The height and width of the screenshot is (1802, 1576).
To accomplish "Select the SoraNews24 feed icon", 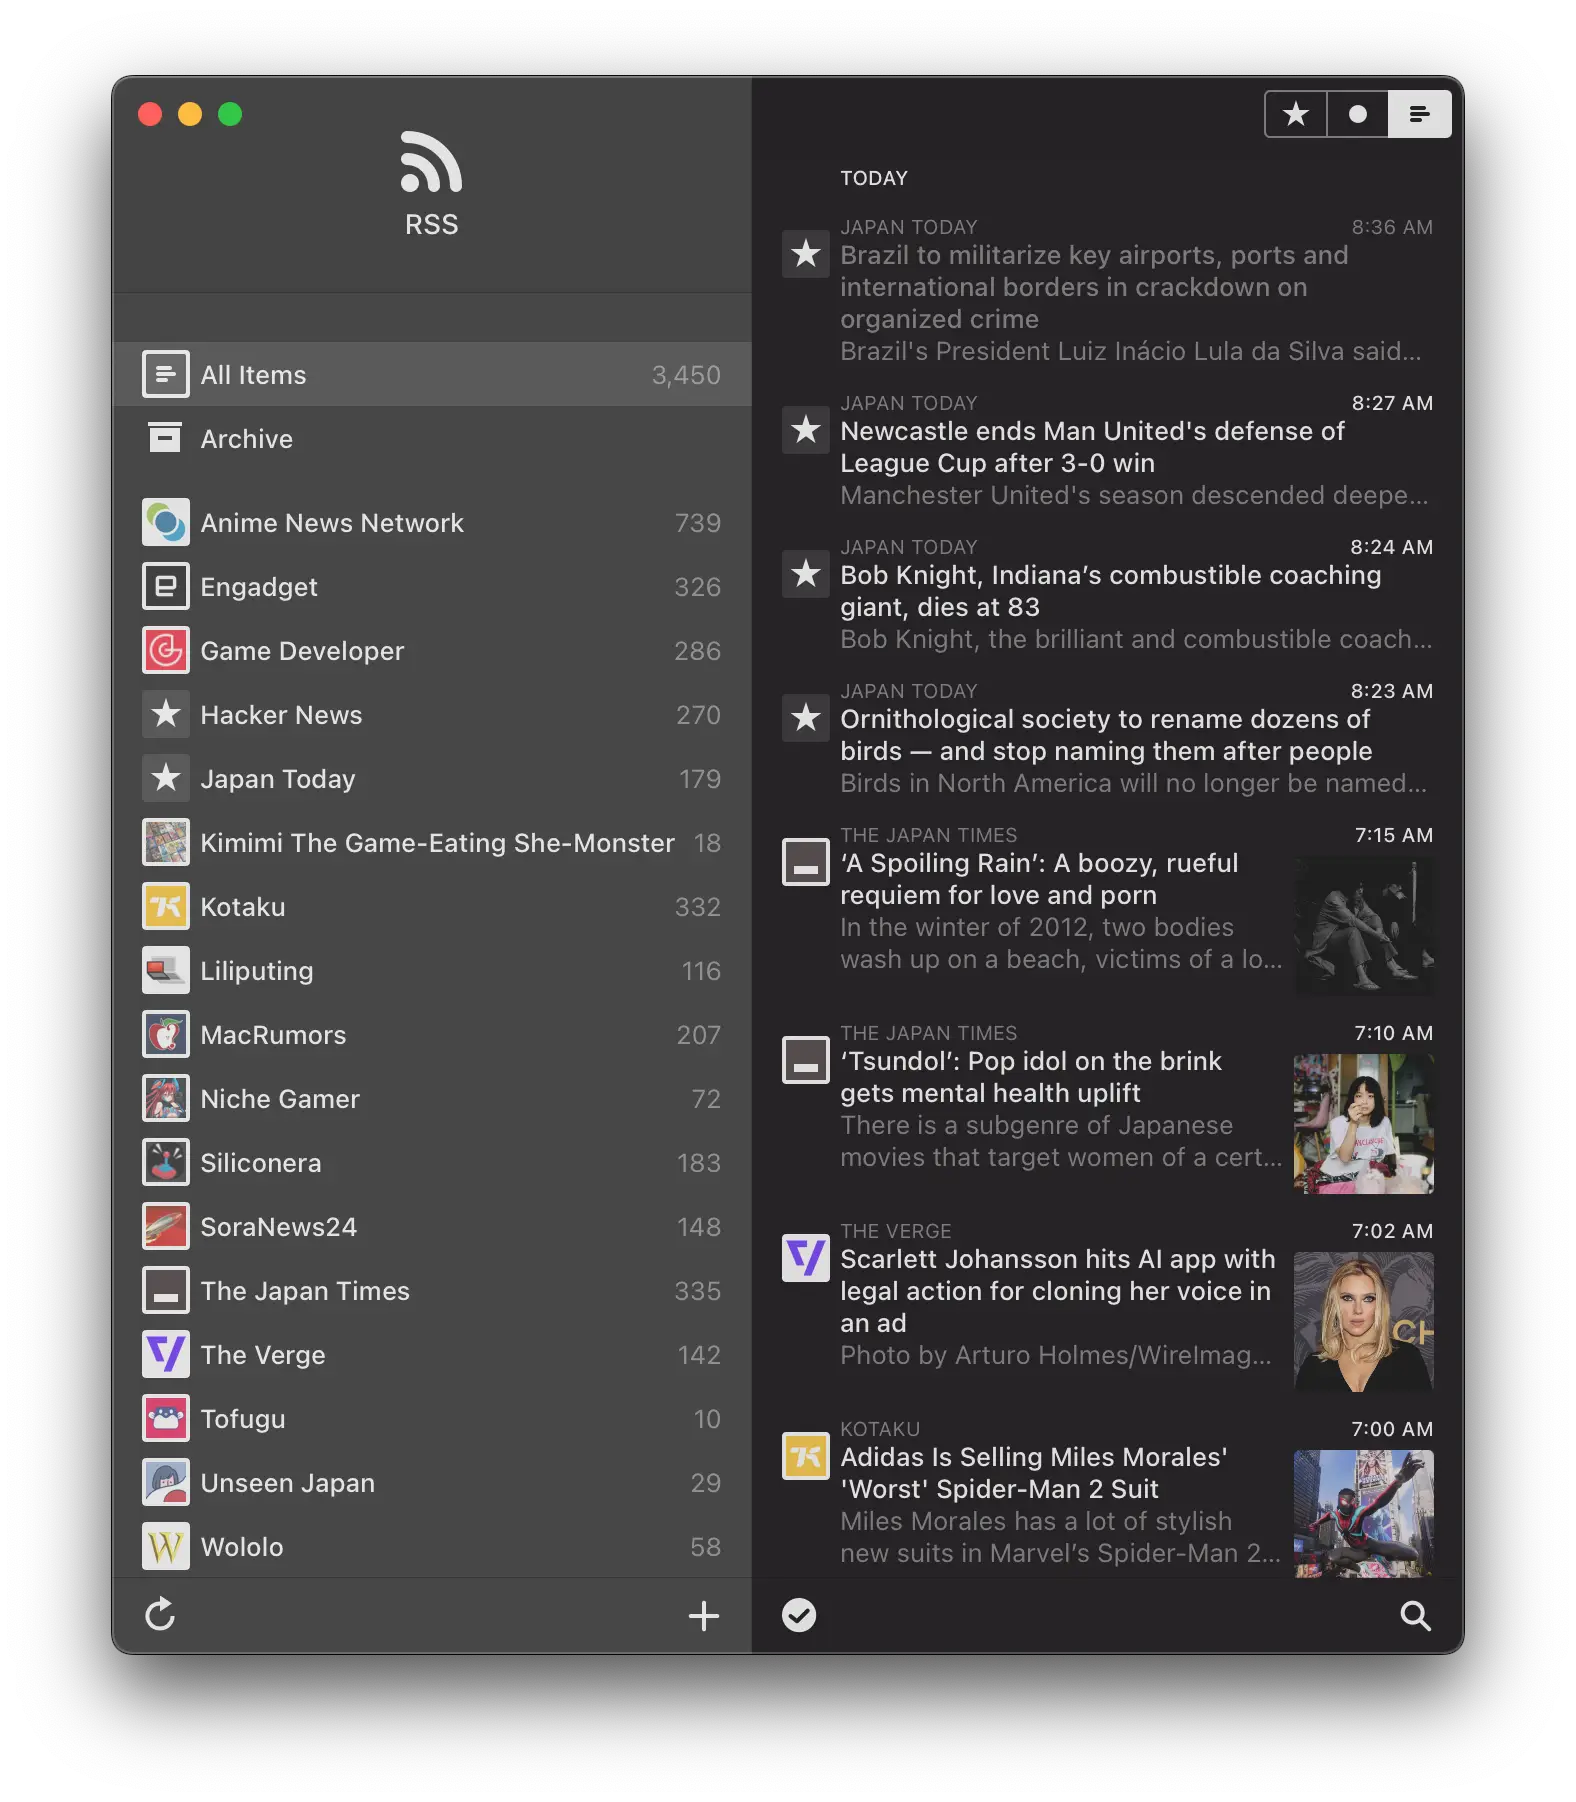I will click(x=166, y=1226).
